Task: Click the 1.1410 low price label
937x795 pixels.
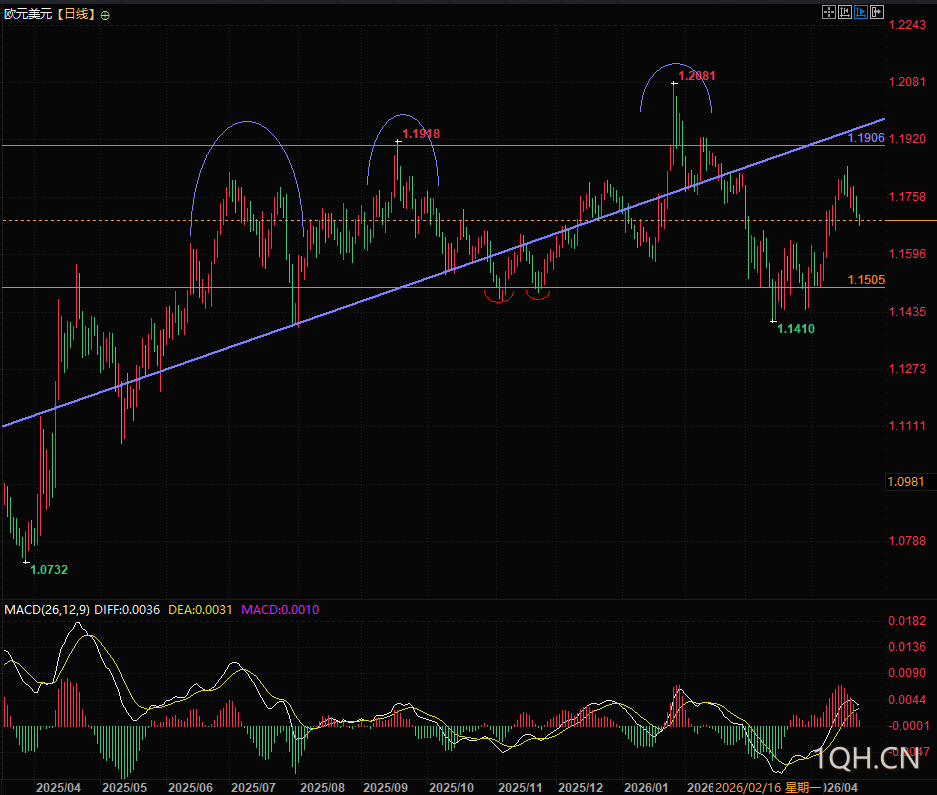Action: click(x=796, y=328)
